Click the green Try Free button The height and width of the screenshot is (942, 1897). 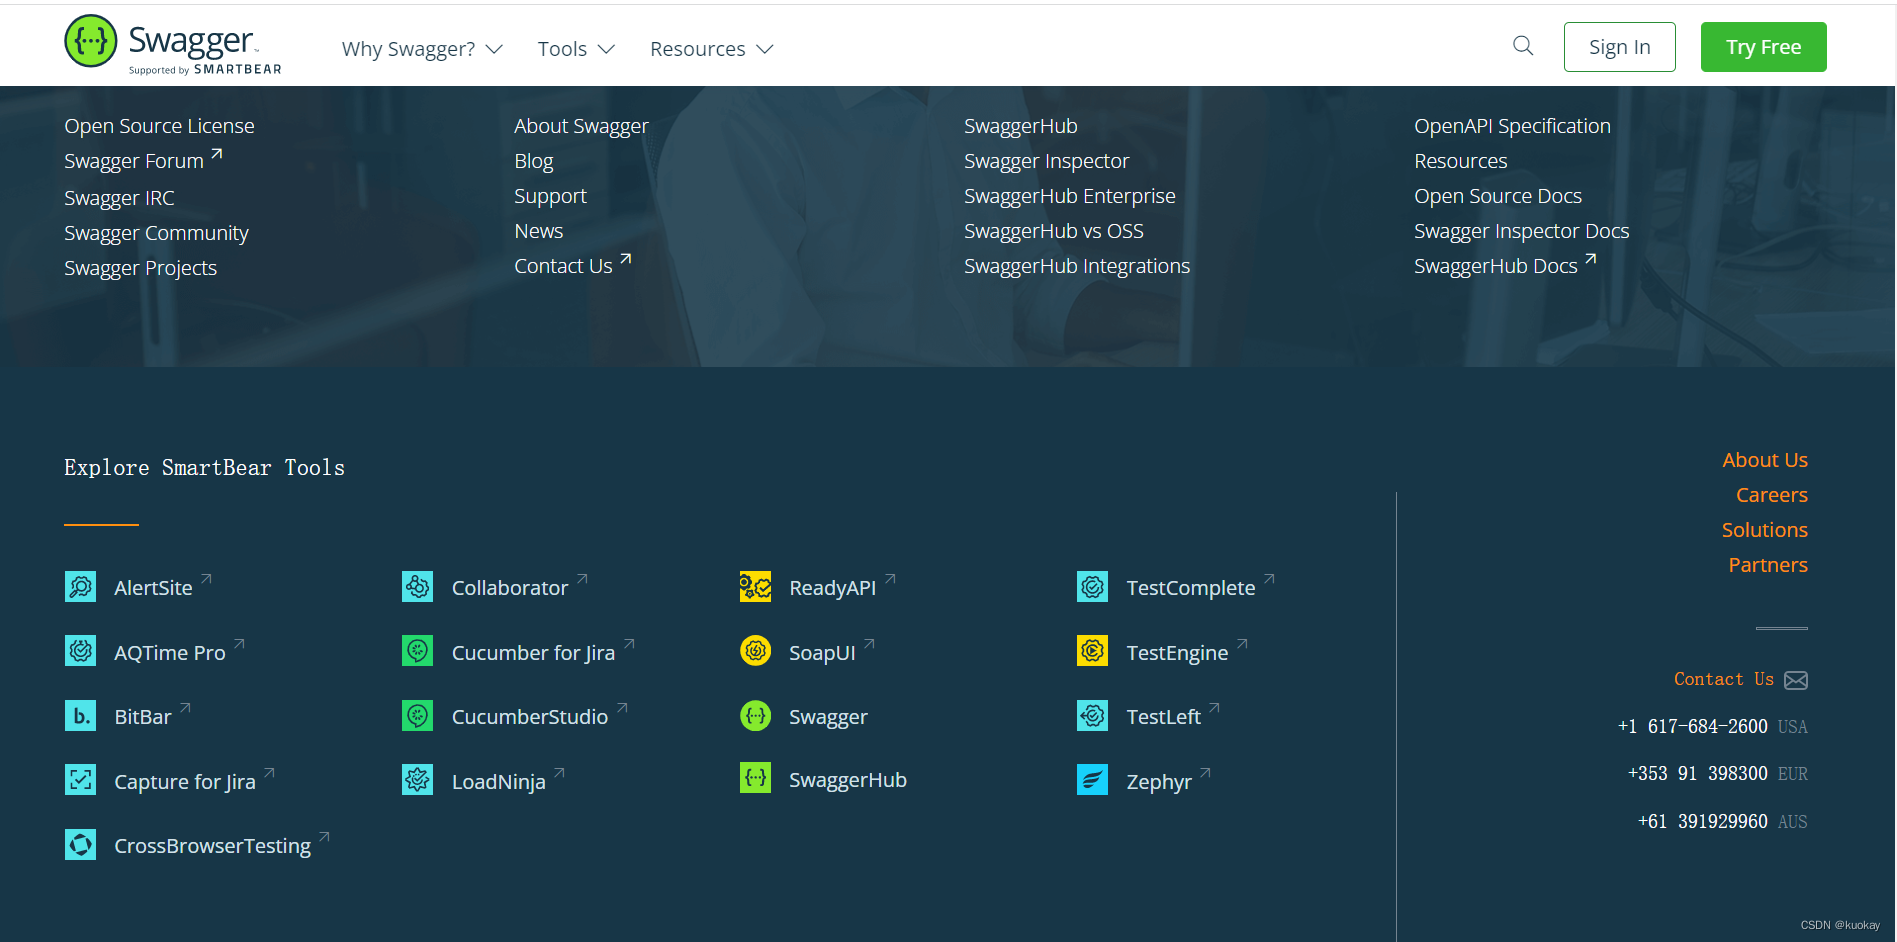1764,47
